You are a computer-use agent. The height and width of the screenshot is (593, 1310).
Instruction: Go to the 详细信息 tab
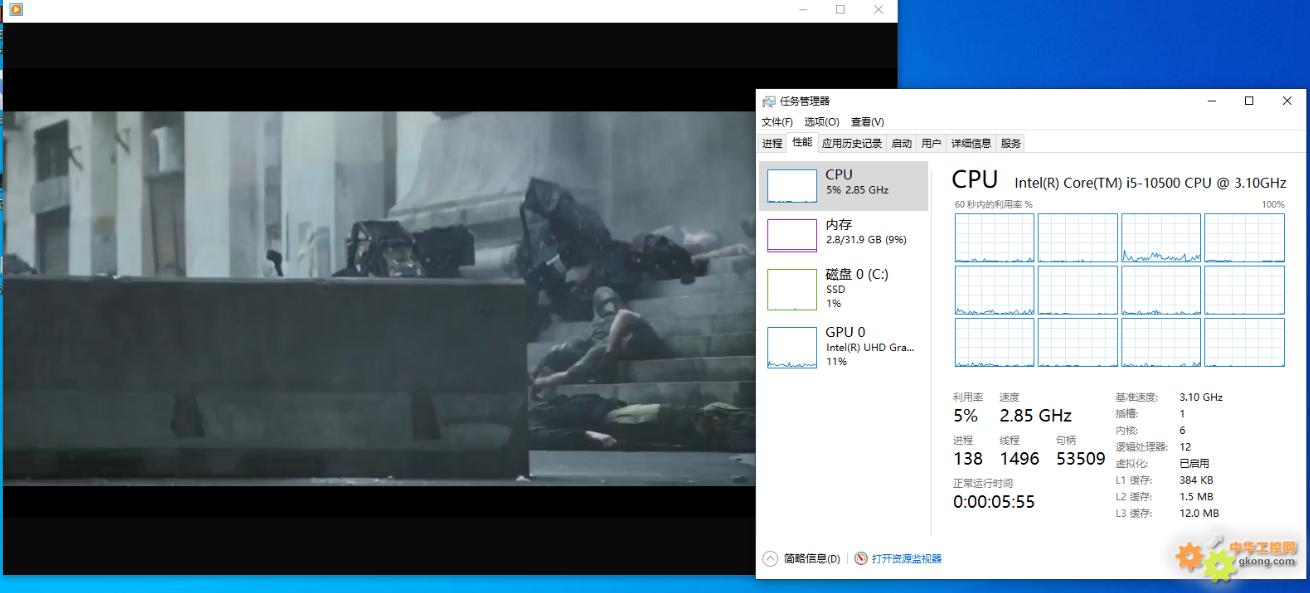click(x=971, y=143)
